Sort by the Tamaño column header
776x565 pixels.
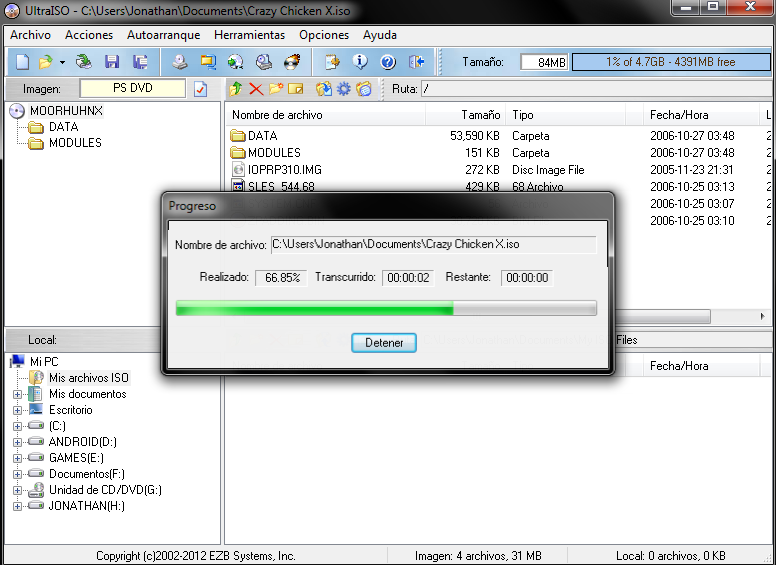[466, 115]
